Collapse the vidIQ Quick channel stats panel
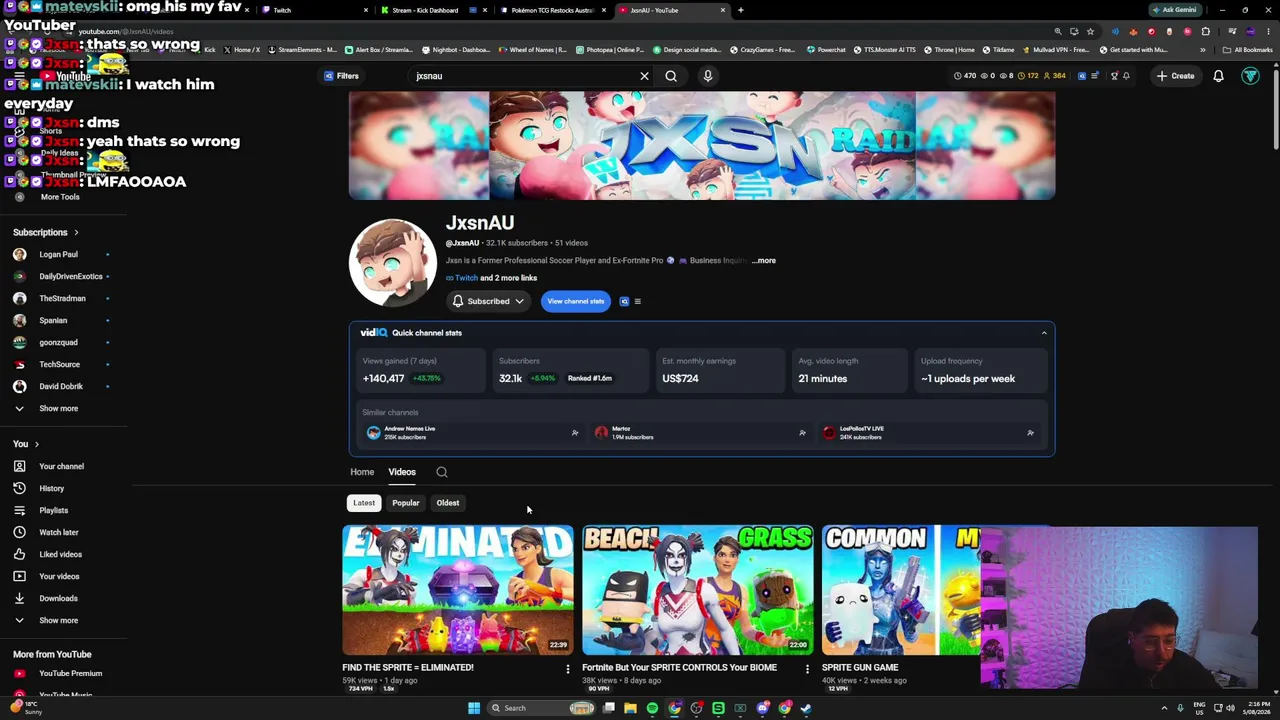 (1044, 333)
